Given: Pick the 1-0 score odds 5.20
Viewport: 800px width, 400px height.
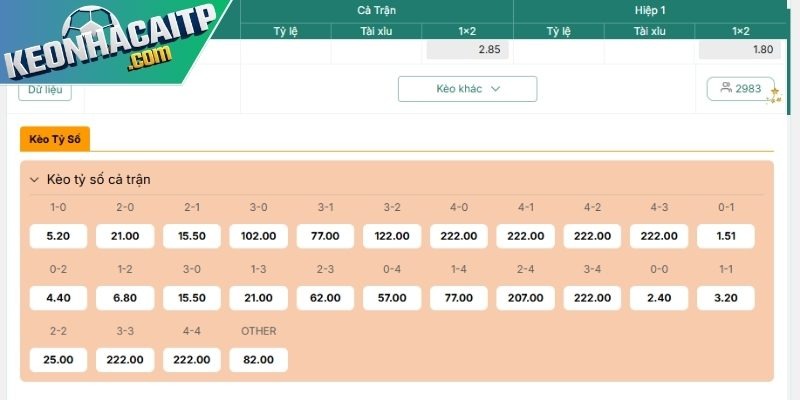Looking at the screenshot, I should [x=58, y=236].
